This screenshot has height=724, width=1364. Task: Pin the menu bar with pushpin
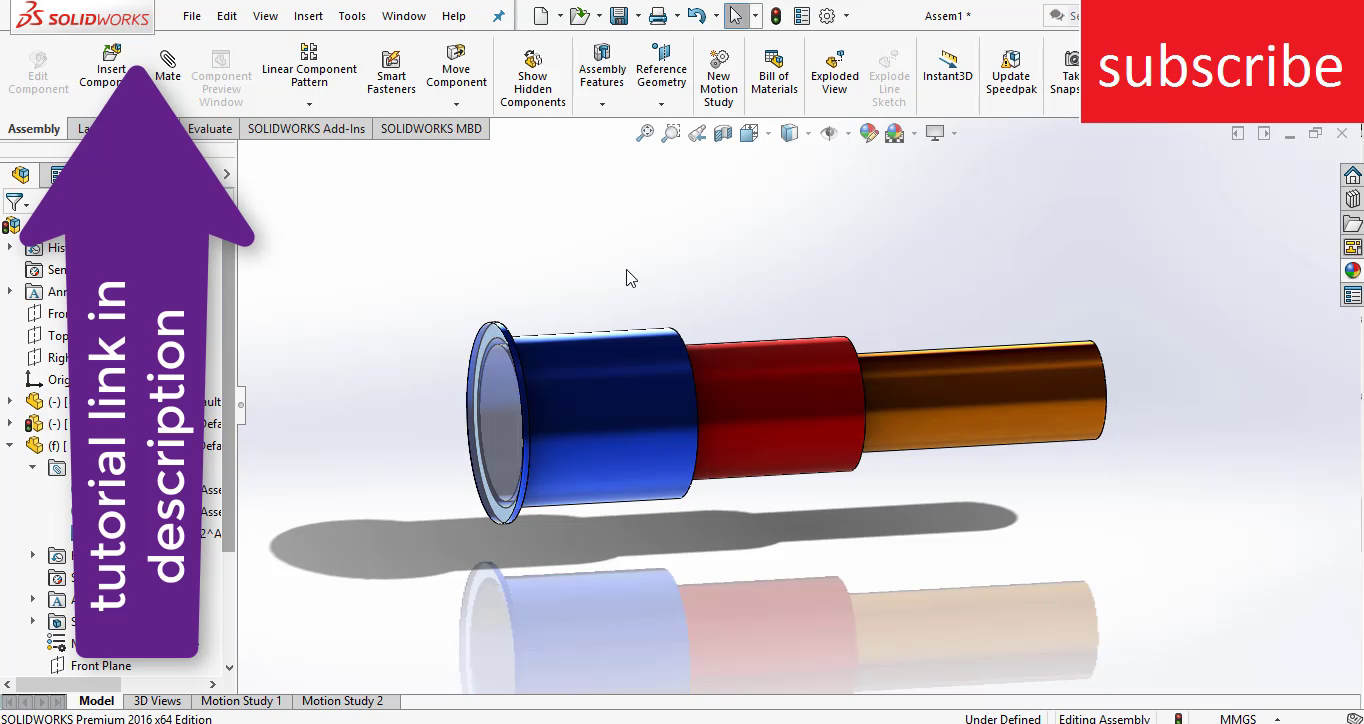(499, 16)
